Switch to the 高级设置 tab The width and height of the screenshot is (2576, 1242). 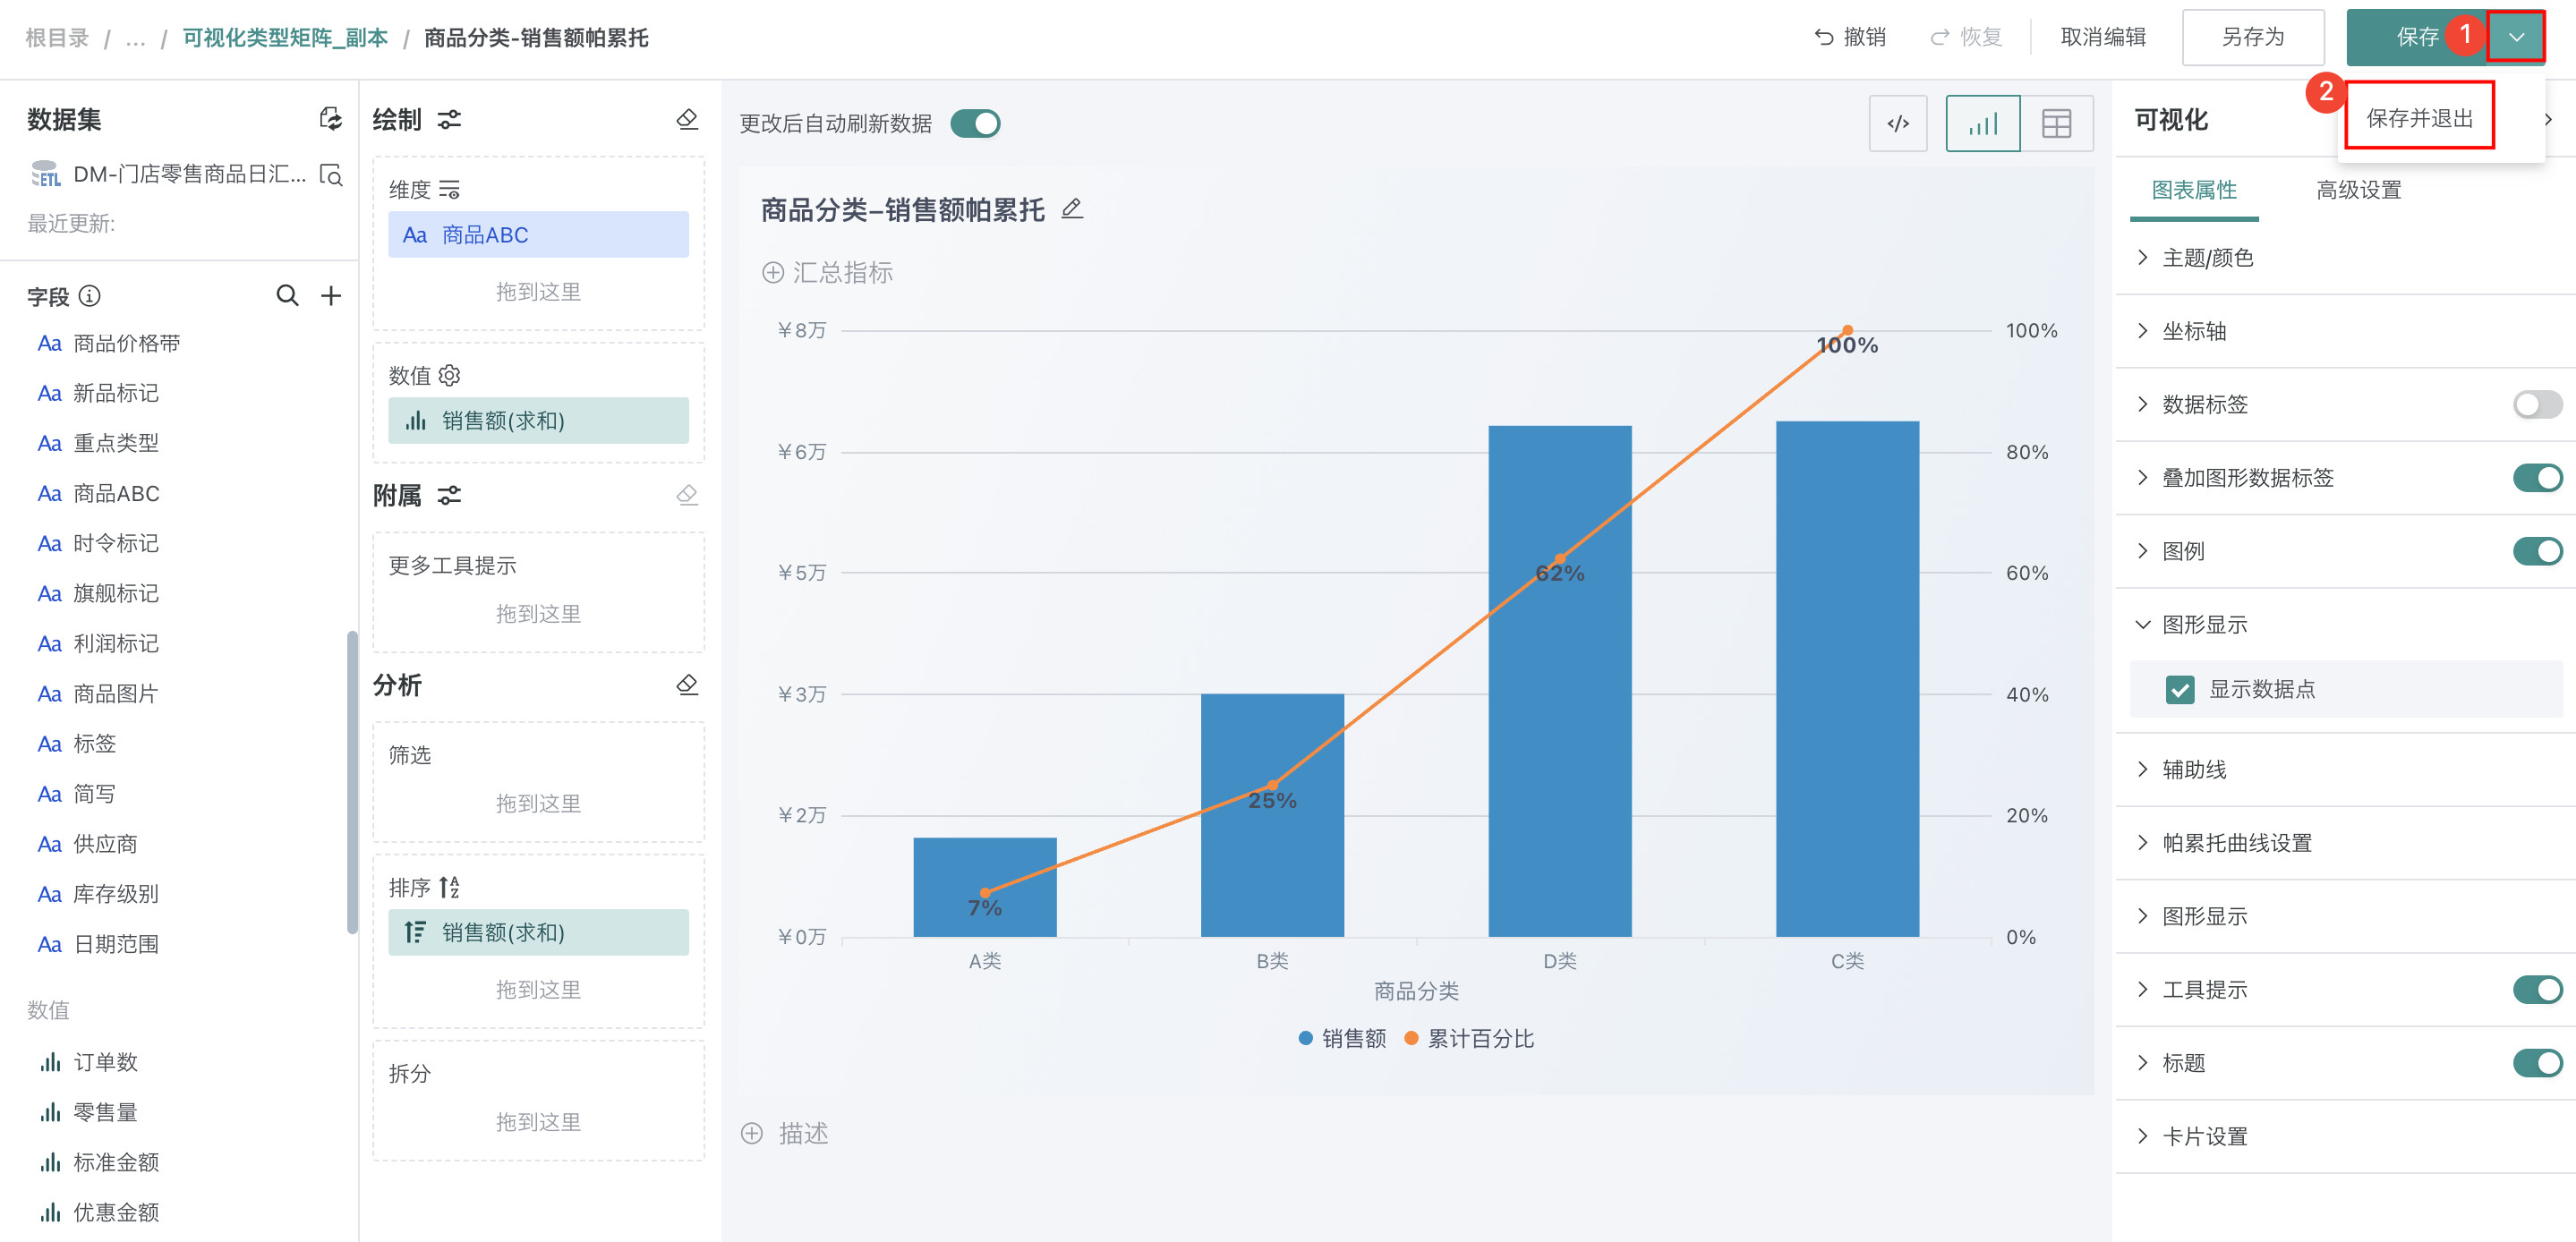point(2358,190)
